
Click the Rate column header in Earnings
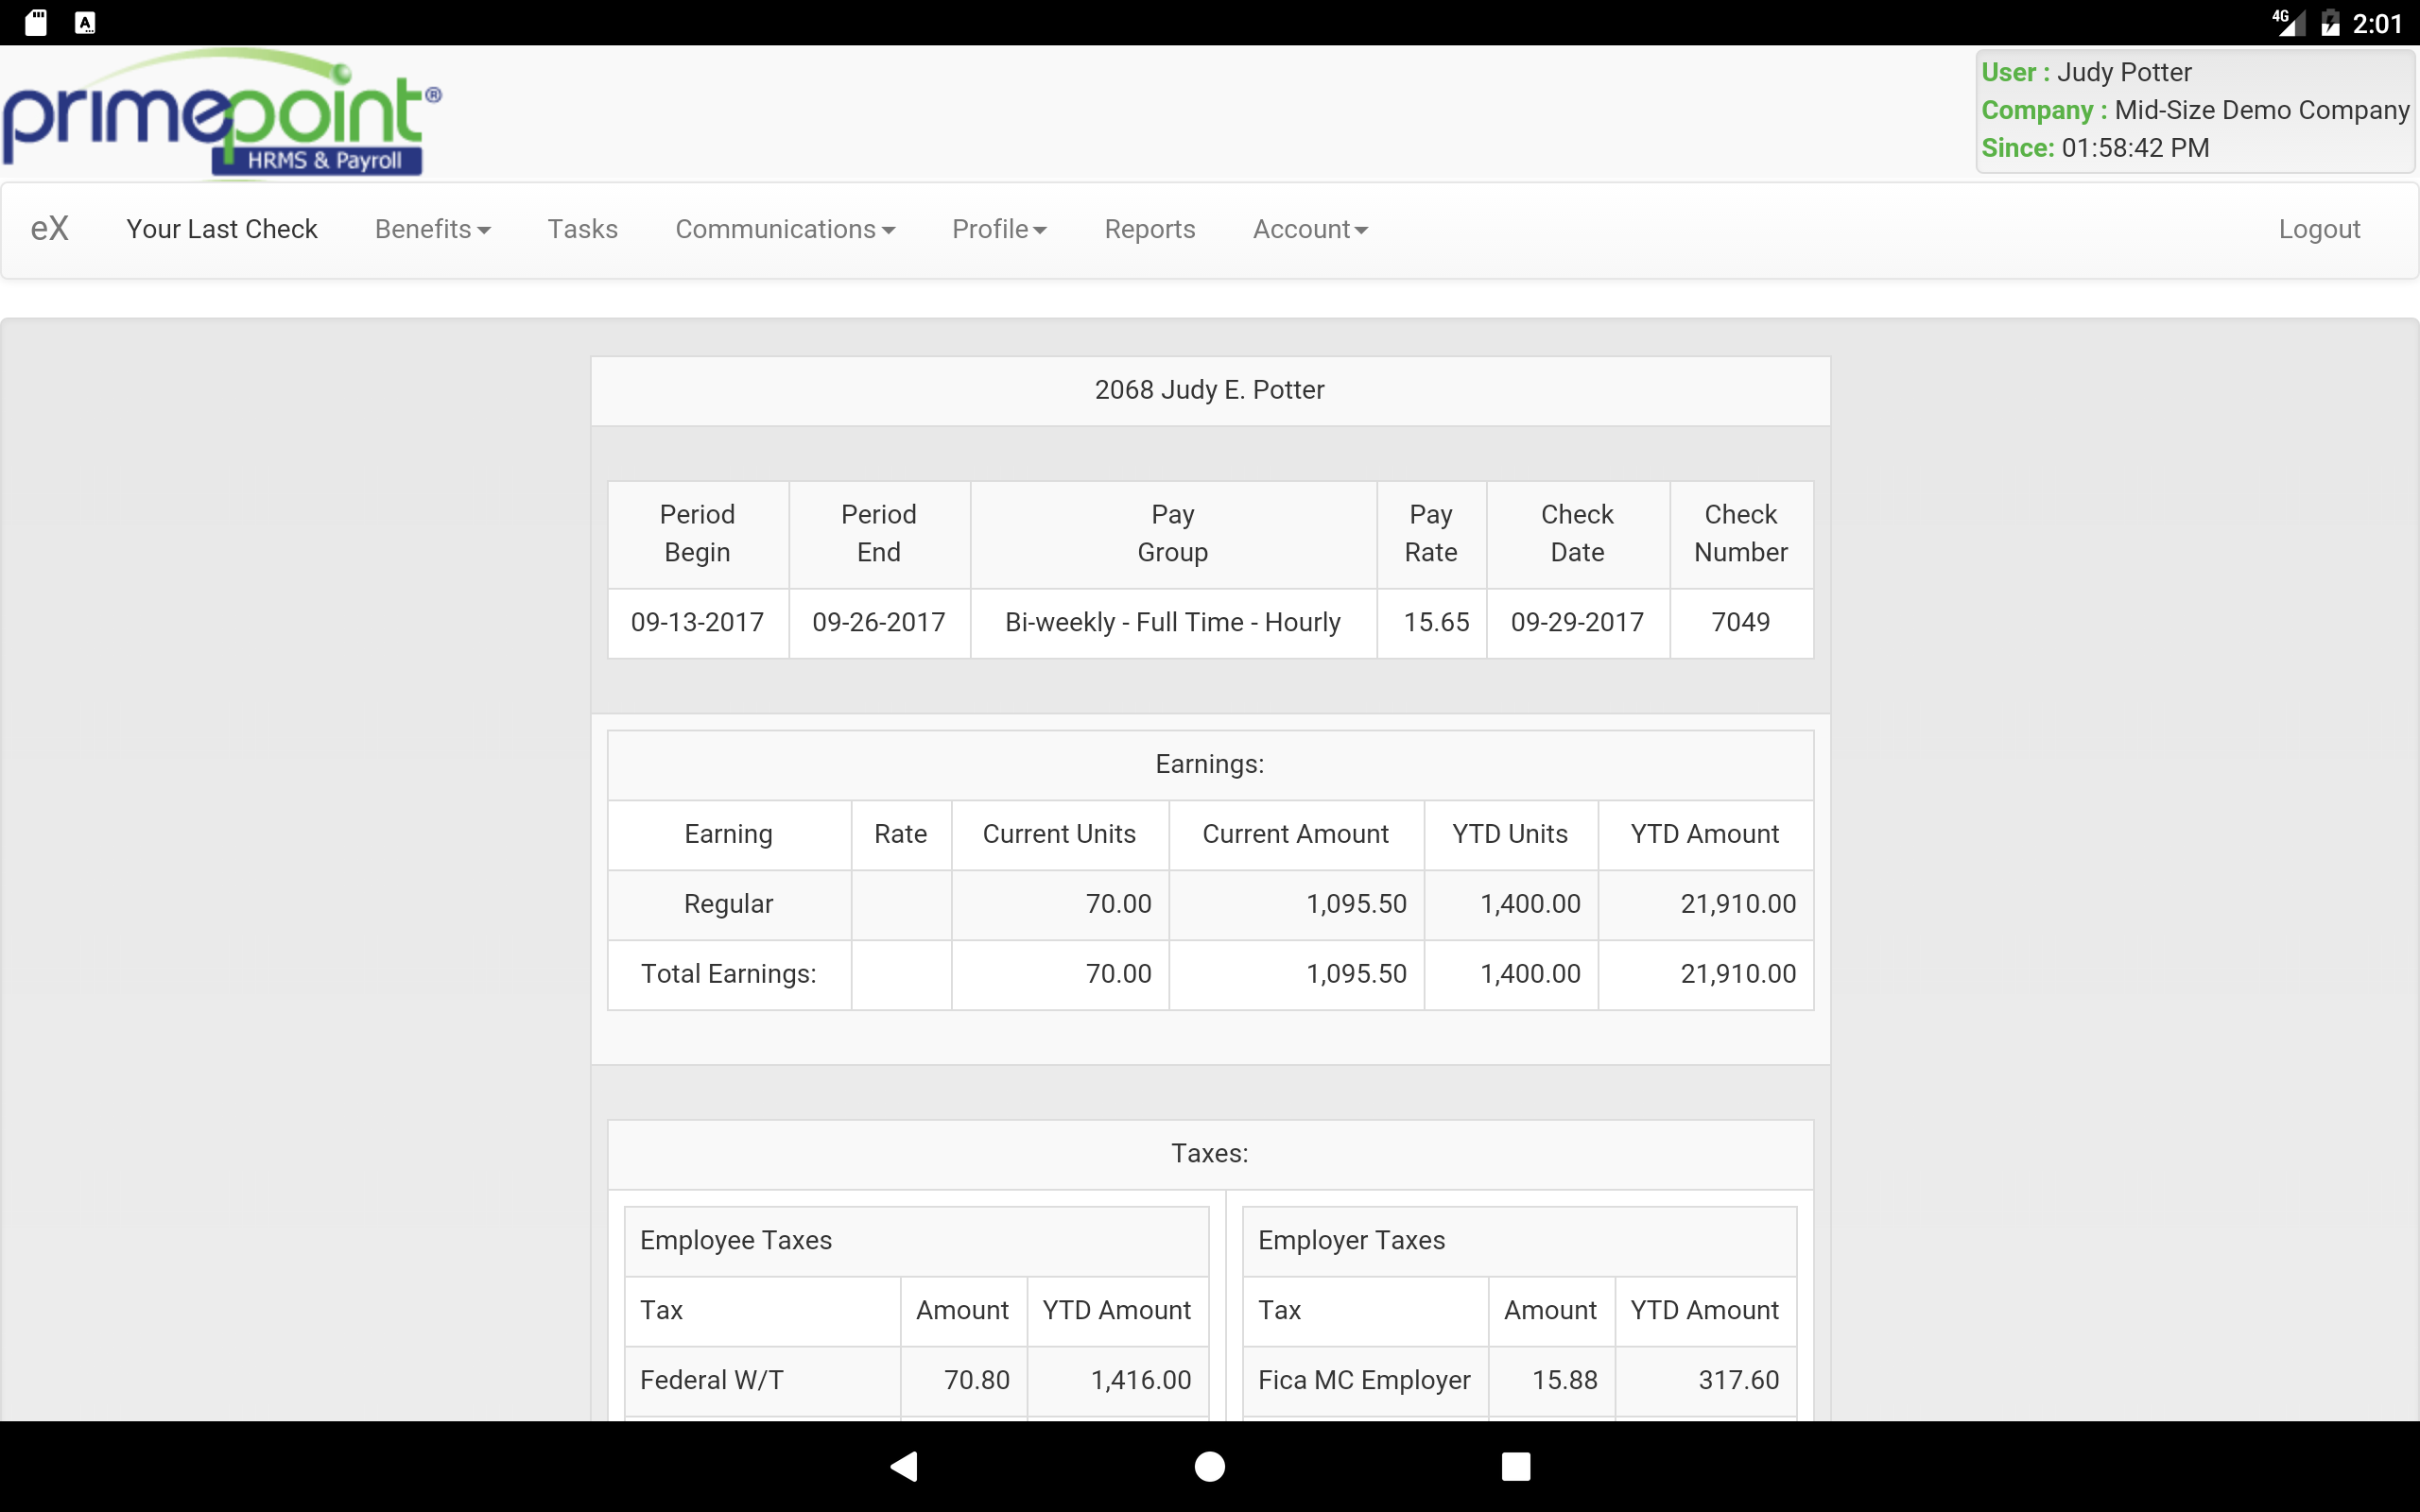[x=901, y=834]
